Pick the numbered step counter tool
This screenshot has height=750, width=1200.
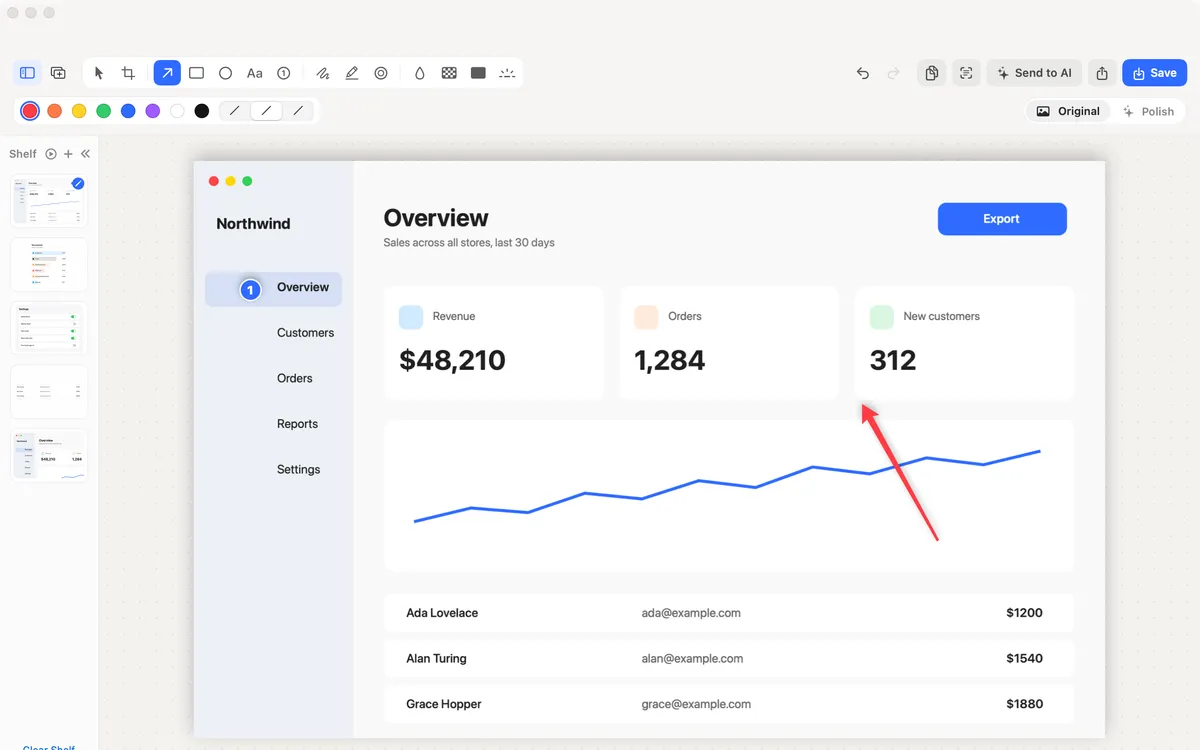tap(284, 73)
